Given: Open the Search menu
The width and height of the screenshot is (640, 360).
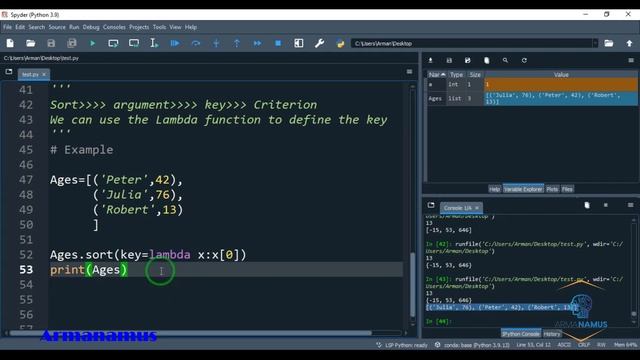Looking at the screenshot, I should pos(36,27).
